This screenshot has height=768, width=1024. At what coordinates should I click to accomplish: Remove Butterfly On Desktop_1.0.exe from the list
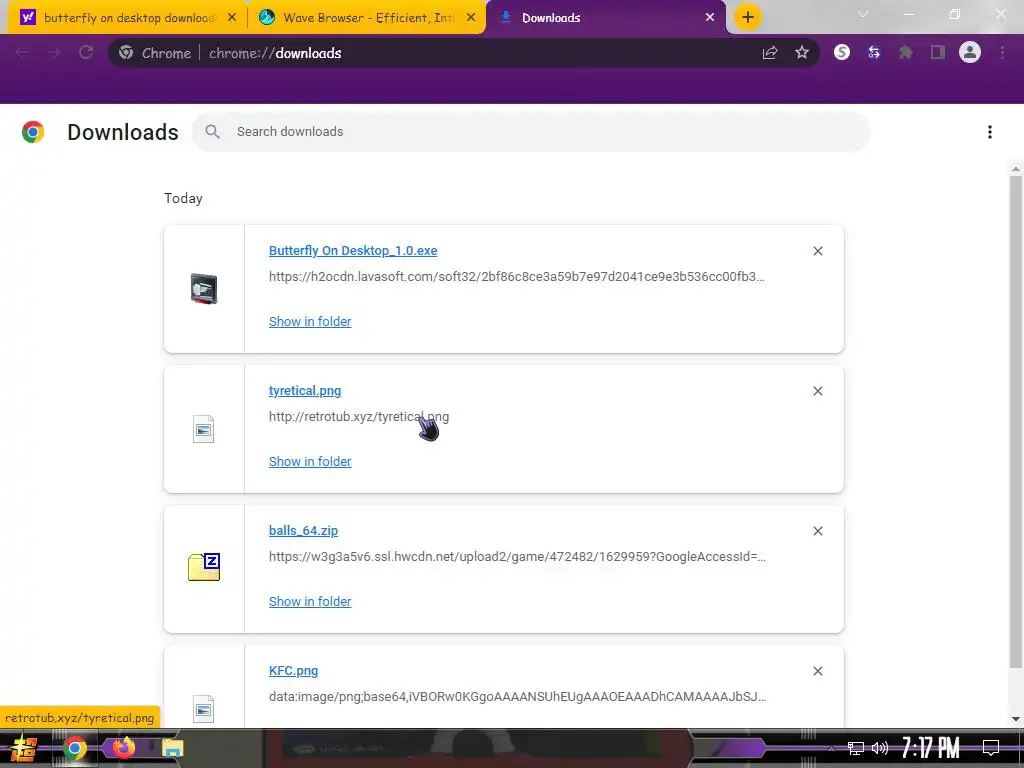[818, 251]
